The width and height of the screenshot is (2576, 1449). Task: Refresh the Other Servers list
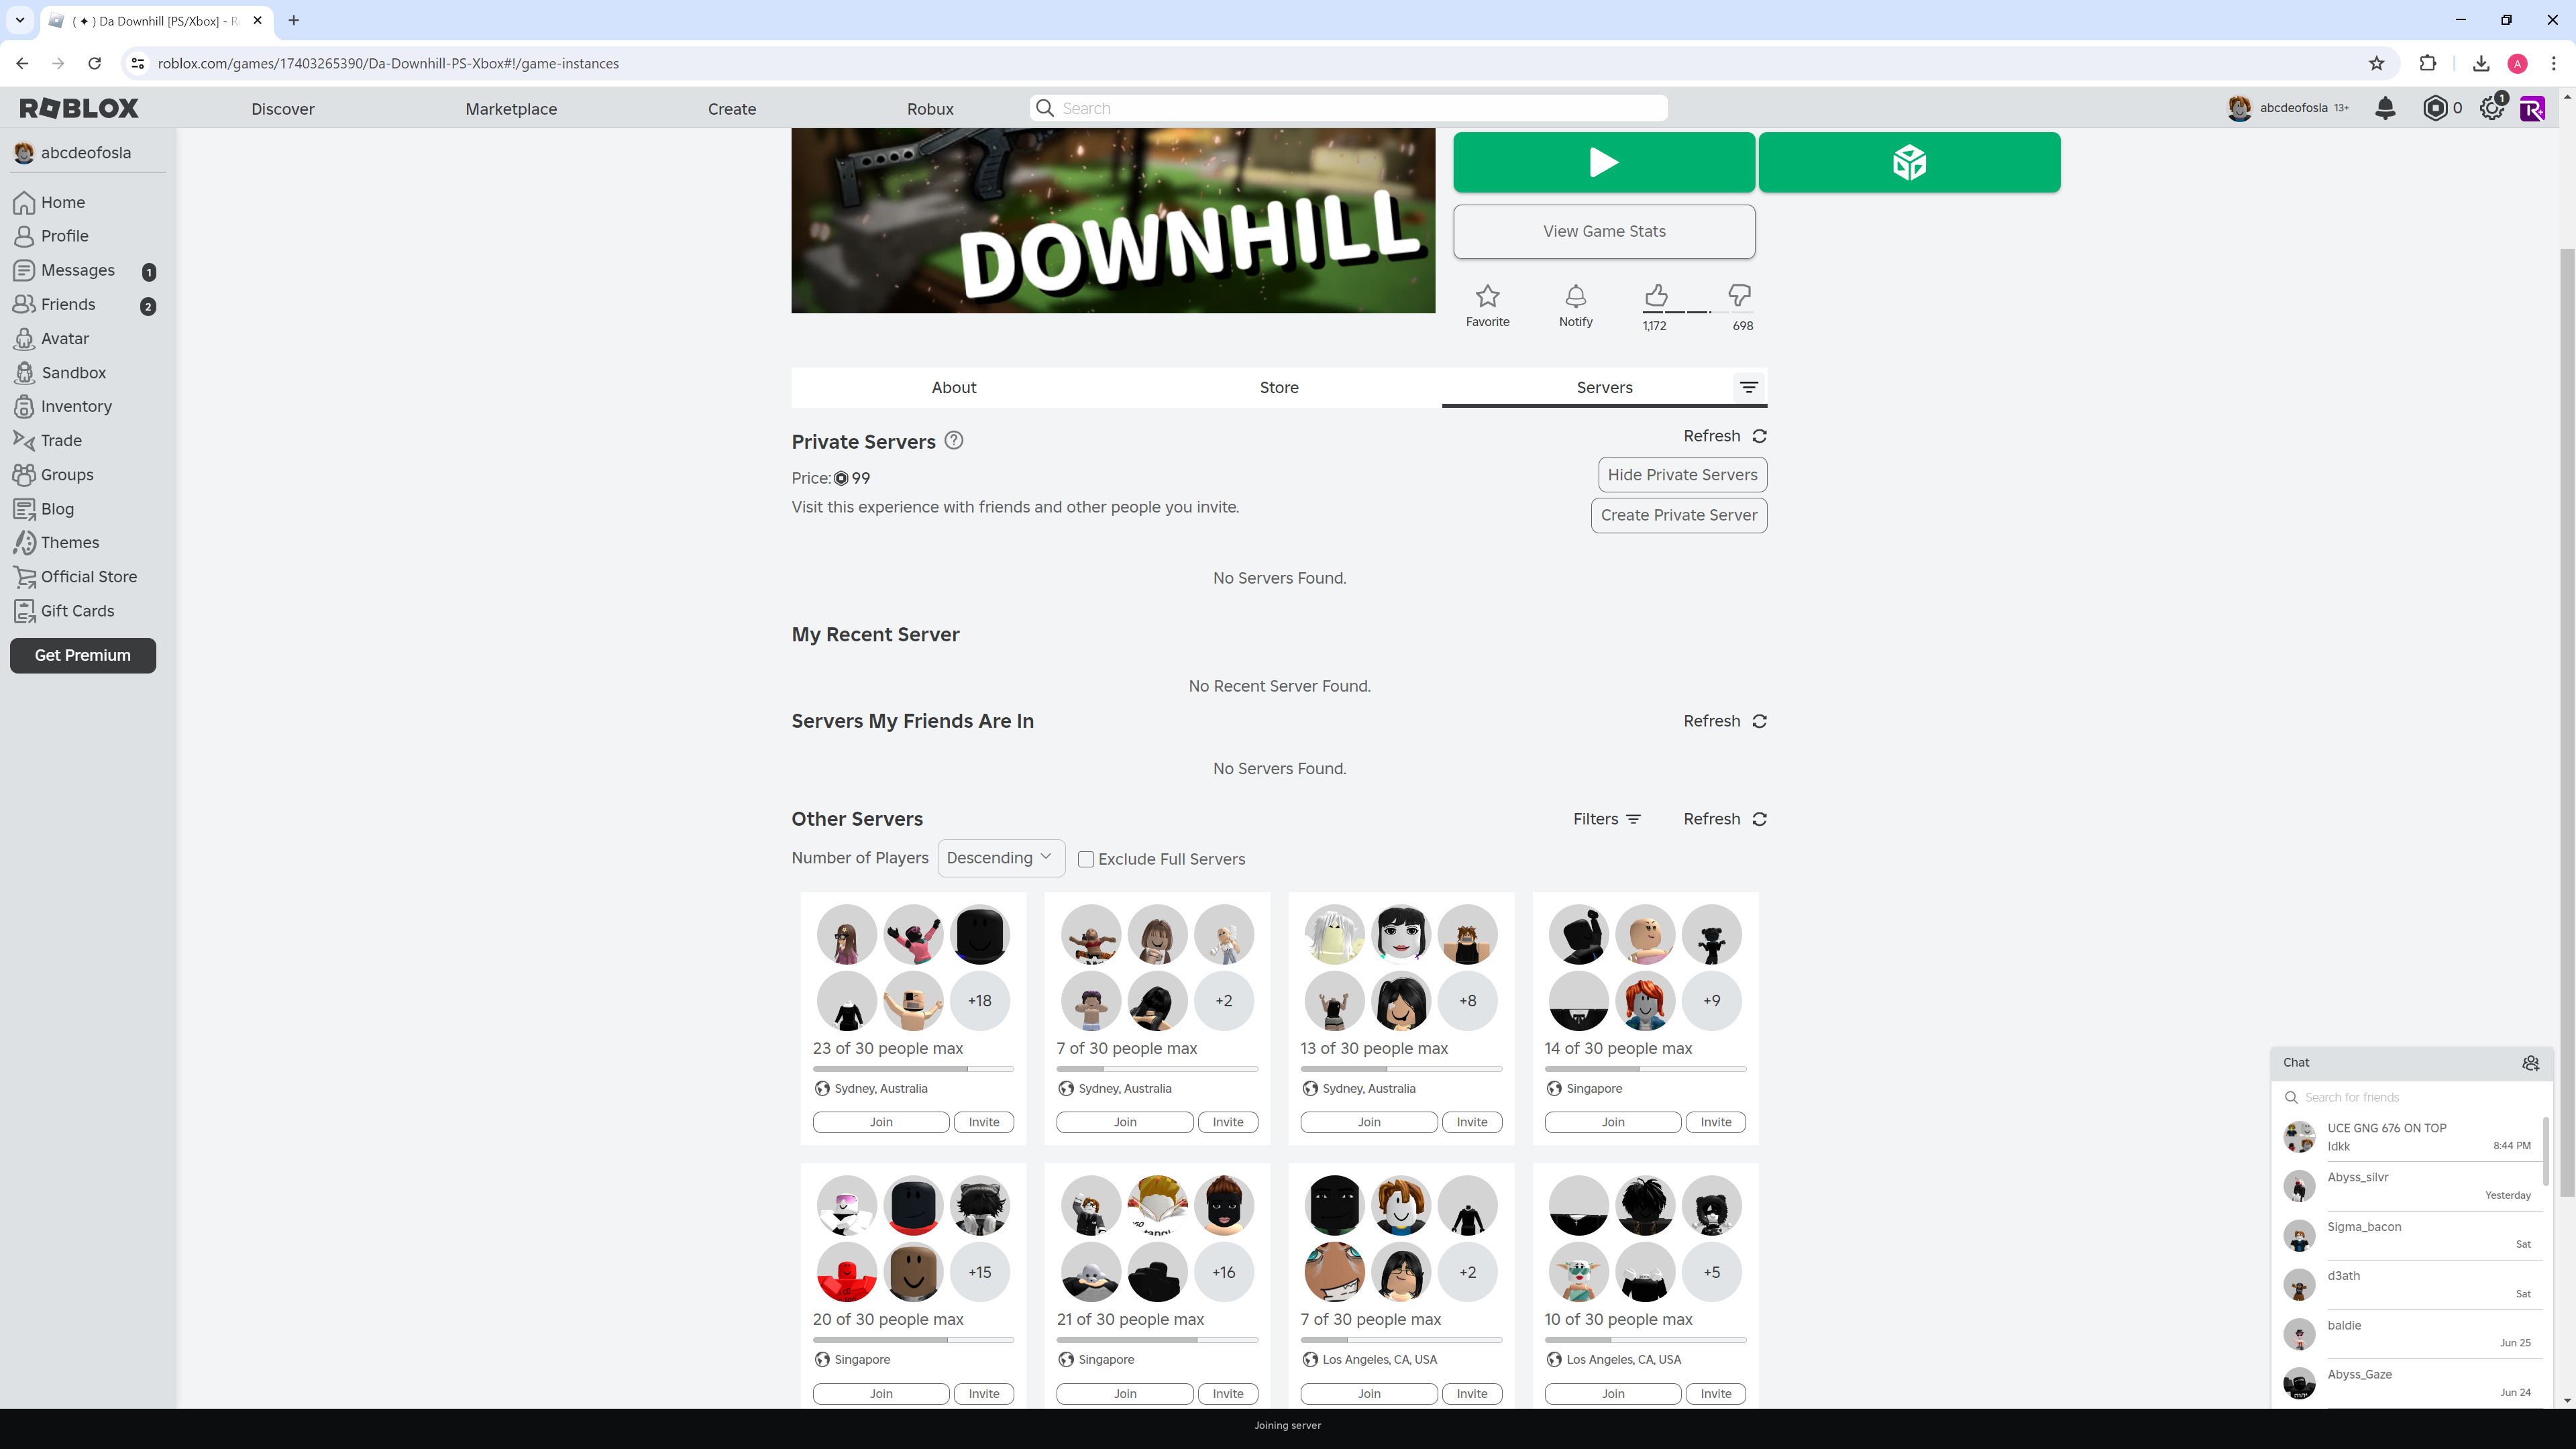pos(1725,819)
